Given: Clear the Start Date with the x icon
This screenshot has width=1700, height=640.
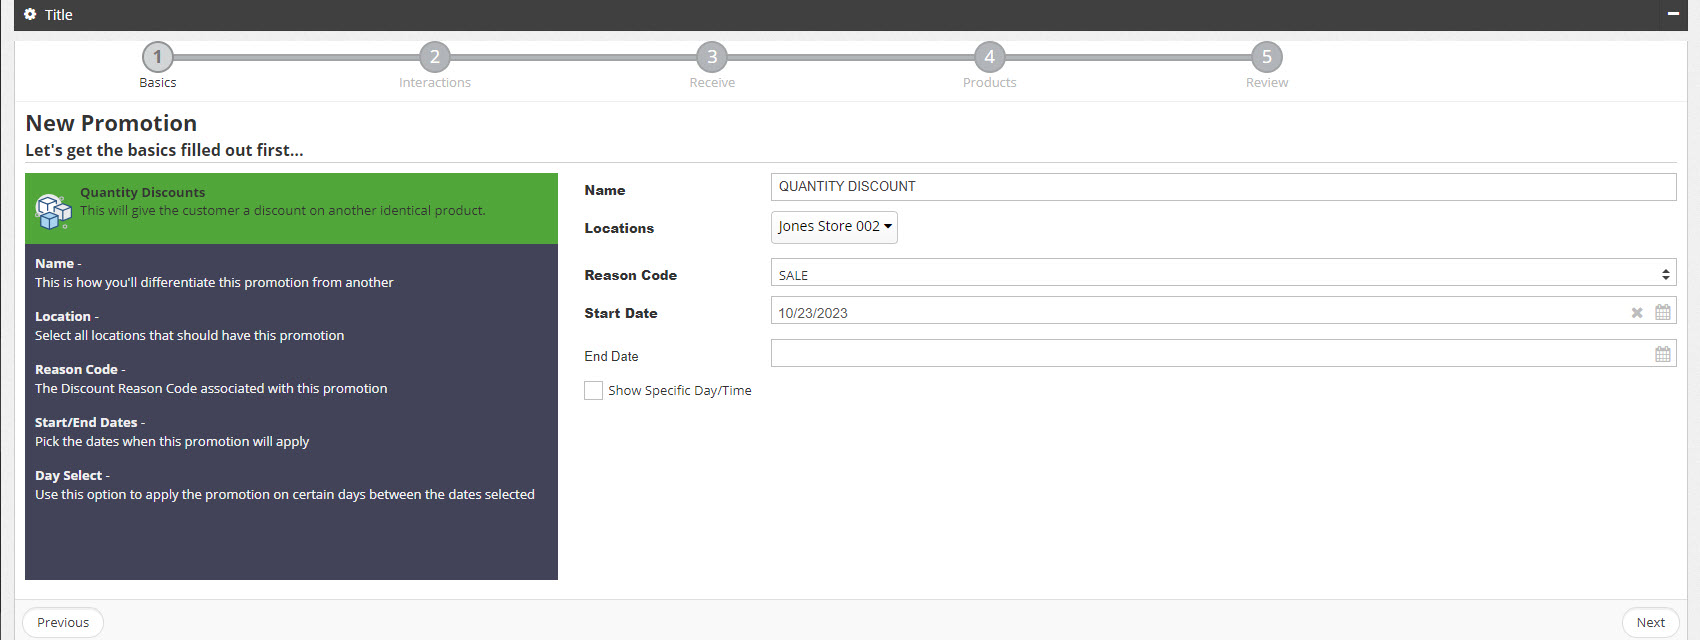Looking at the screenshot, I should click(1637, 313).
